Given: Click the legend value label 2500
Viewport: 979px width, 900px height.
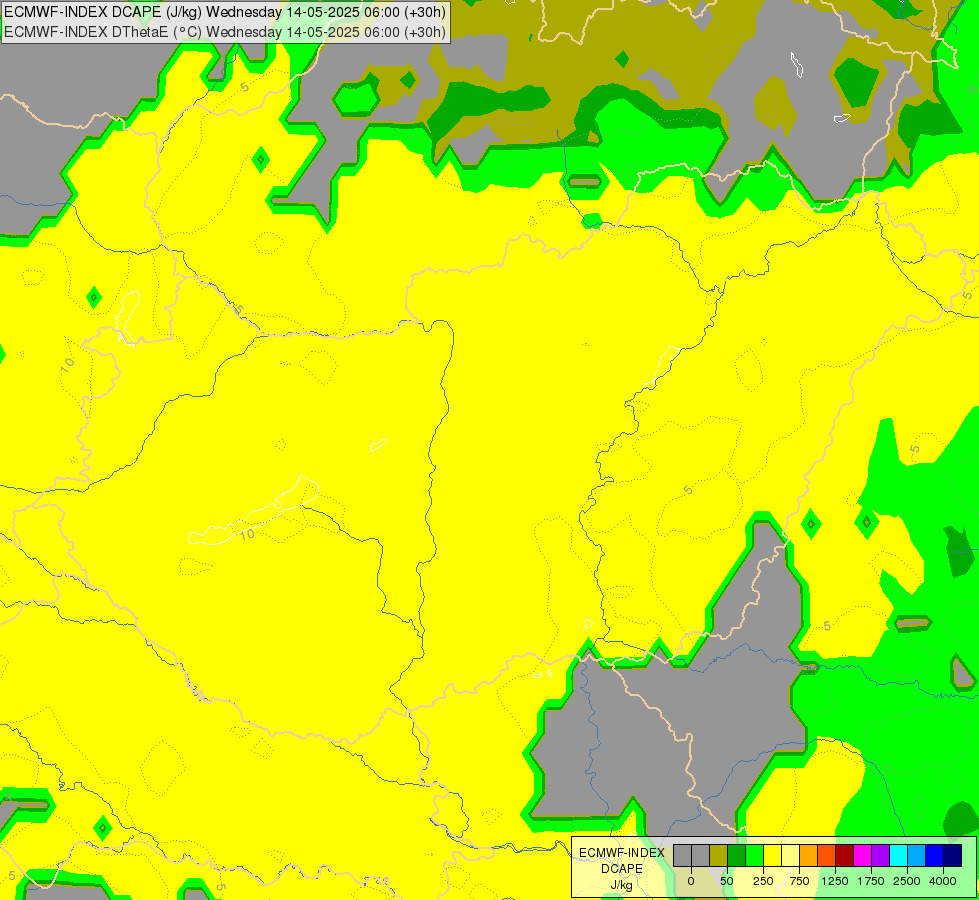Looking at the screenshot, I should click(x=907, y=881).
